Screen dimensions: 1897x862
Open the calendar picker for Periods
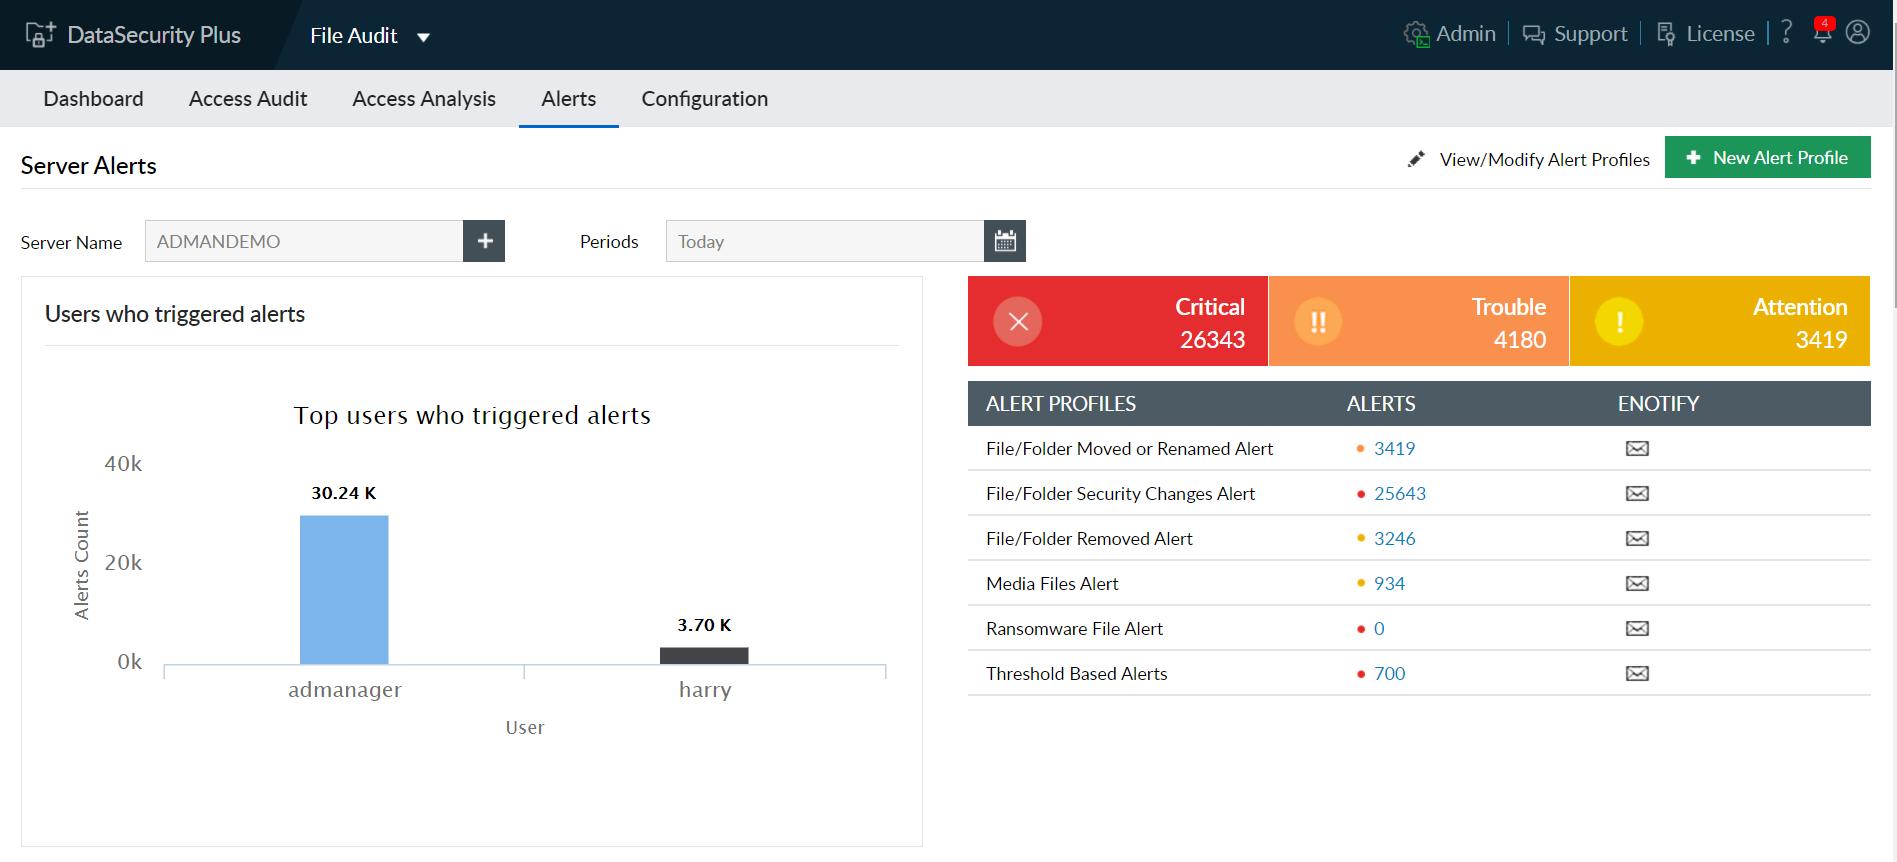(x=1005, y=241)
